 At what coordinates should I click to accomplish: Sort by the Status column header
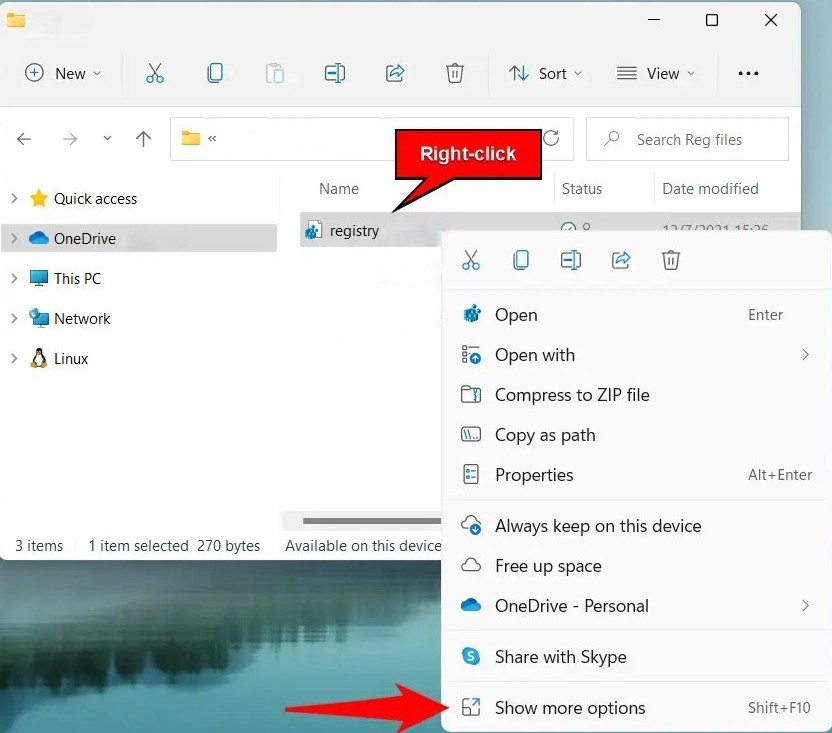582,188
